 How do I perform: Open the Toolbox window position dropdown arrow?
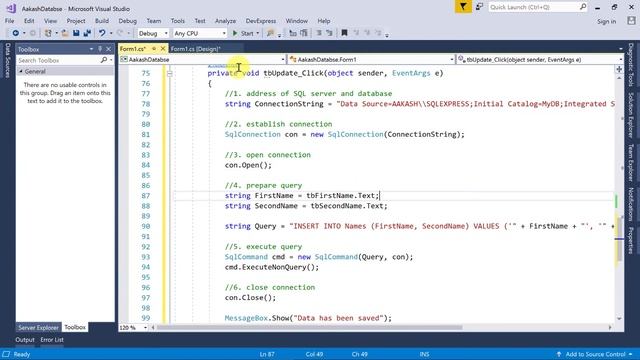91,49
